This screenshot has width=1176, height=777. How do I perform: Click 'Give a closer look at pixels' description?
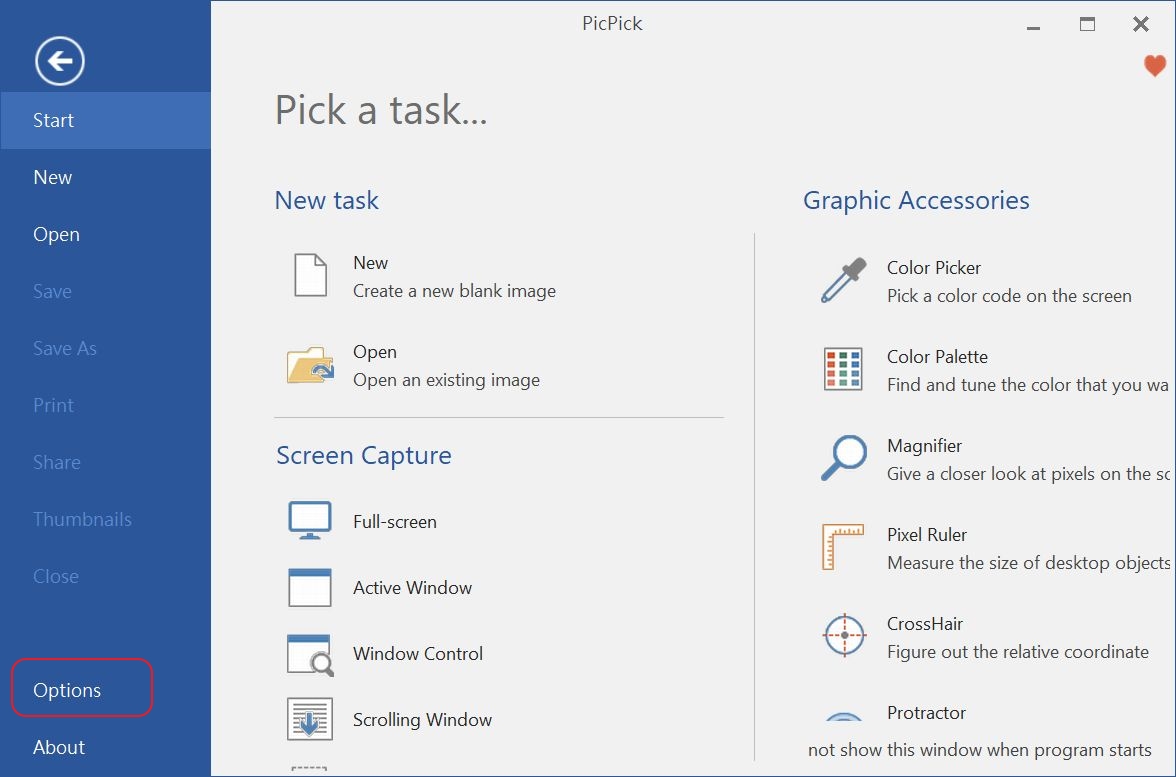(1028, 474)
